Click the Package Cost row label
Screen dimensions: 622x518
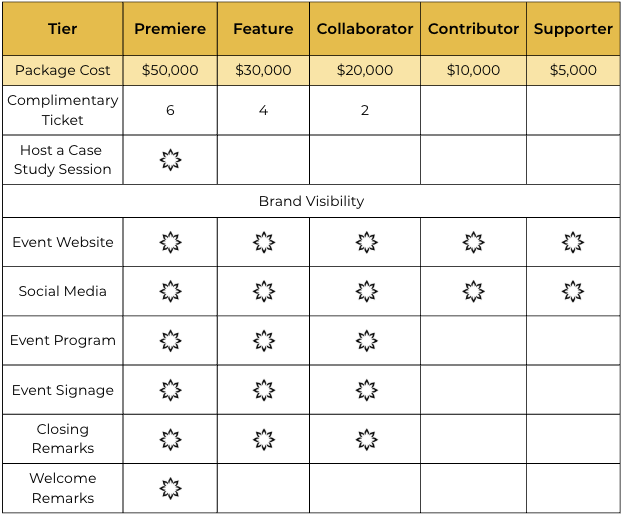point(63,70)
